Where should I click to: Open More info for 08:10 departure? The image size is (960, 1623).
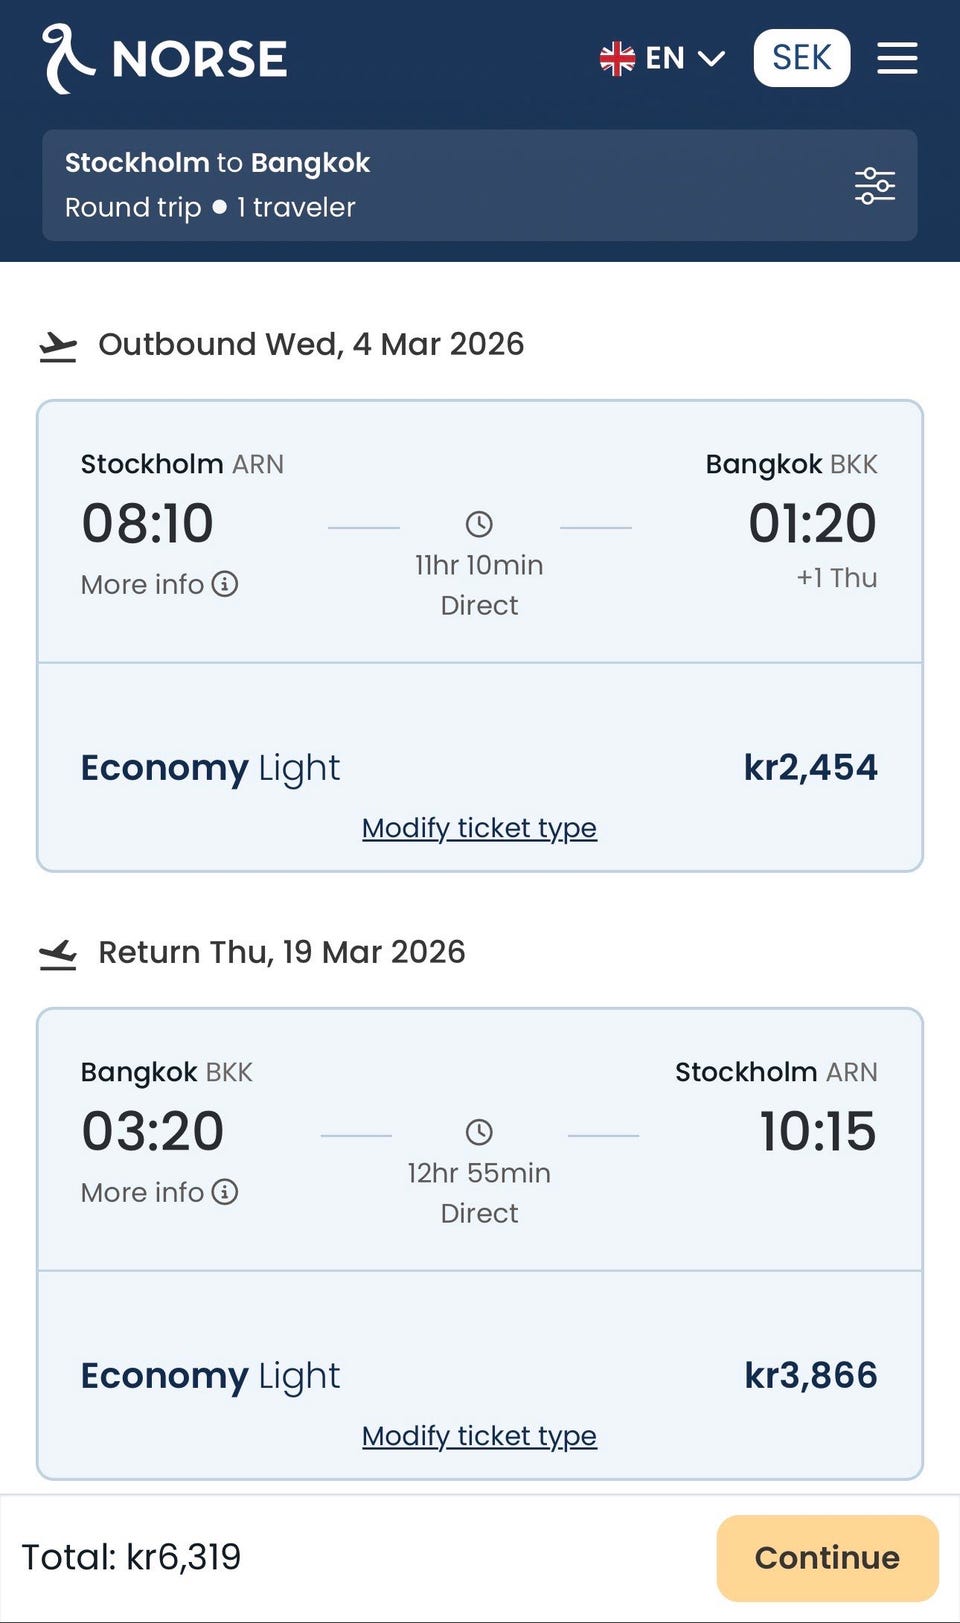point(142,584)
